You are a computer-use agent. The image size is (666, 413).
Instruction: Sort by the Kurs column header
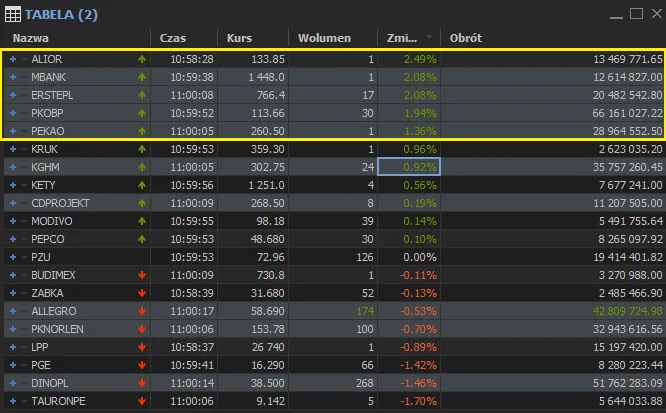pyautogui.click(x=240, y=38)
